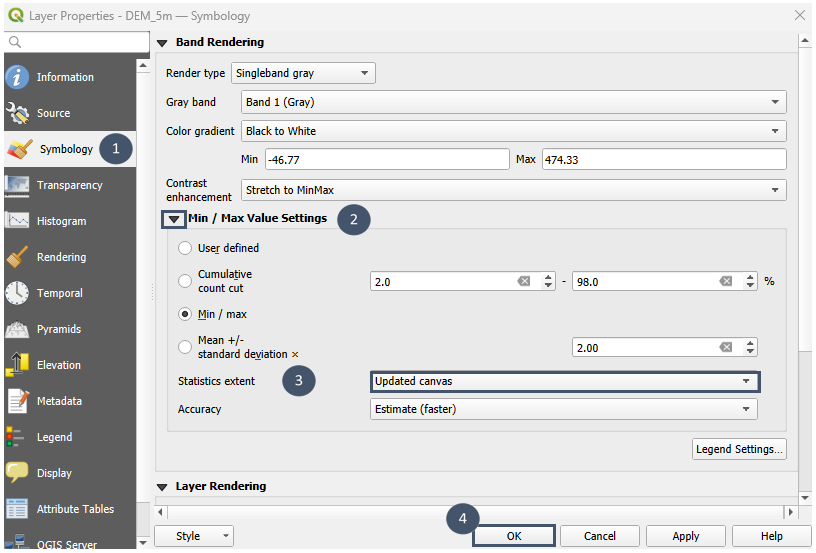Viewport: 816px width, 553px height.
Task: Open the Color gradient dropdown
Action: click(514, 131)
